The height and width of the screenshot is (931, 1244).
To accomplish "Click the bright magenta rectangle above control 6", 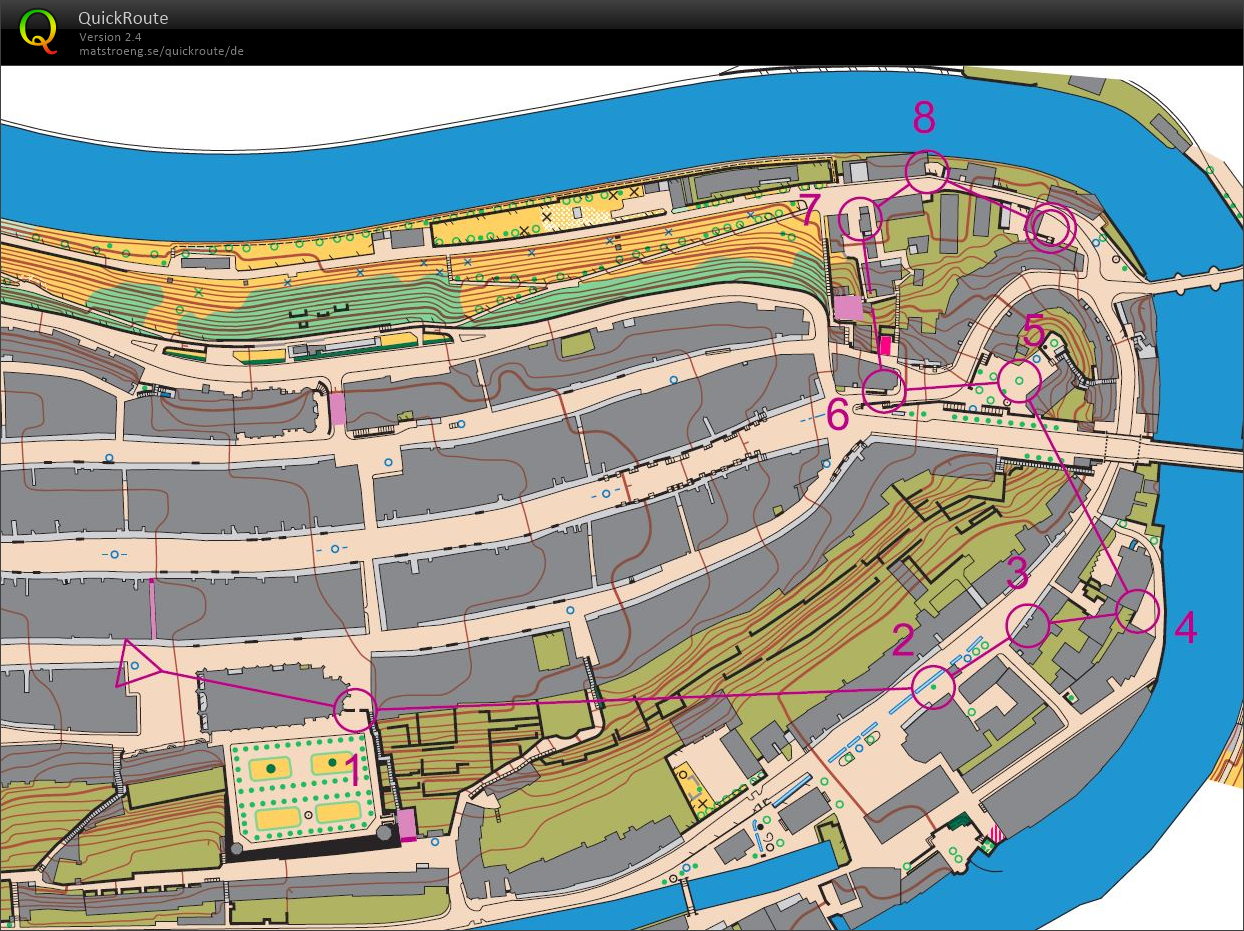I will tap(884, 347).
